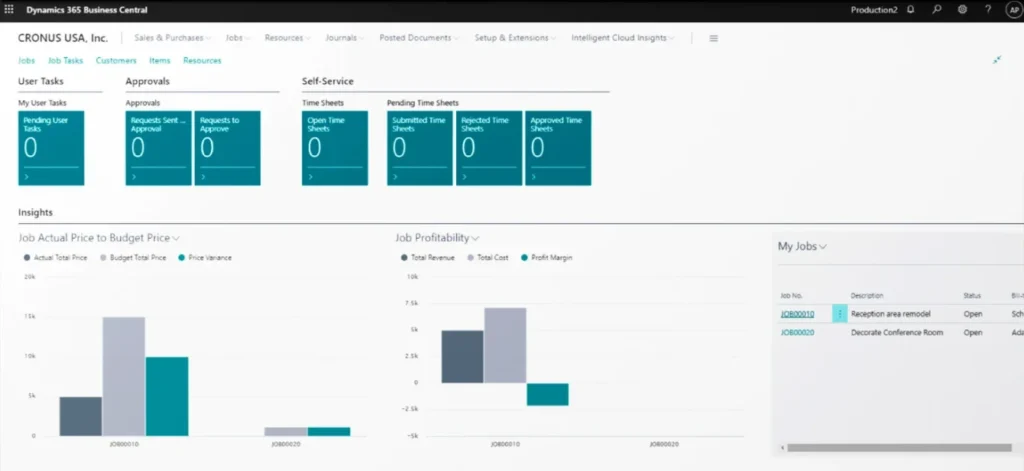
Task: Toggle Total Cost legend item
Action: (488, 258)
